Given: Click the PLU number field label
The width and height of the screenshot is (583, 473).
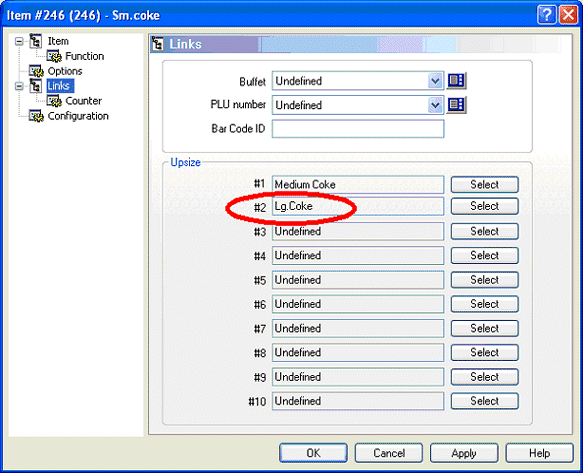Looking at the screenshot, I should 238,104.
